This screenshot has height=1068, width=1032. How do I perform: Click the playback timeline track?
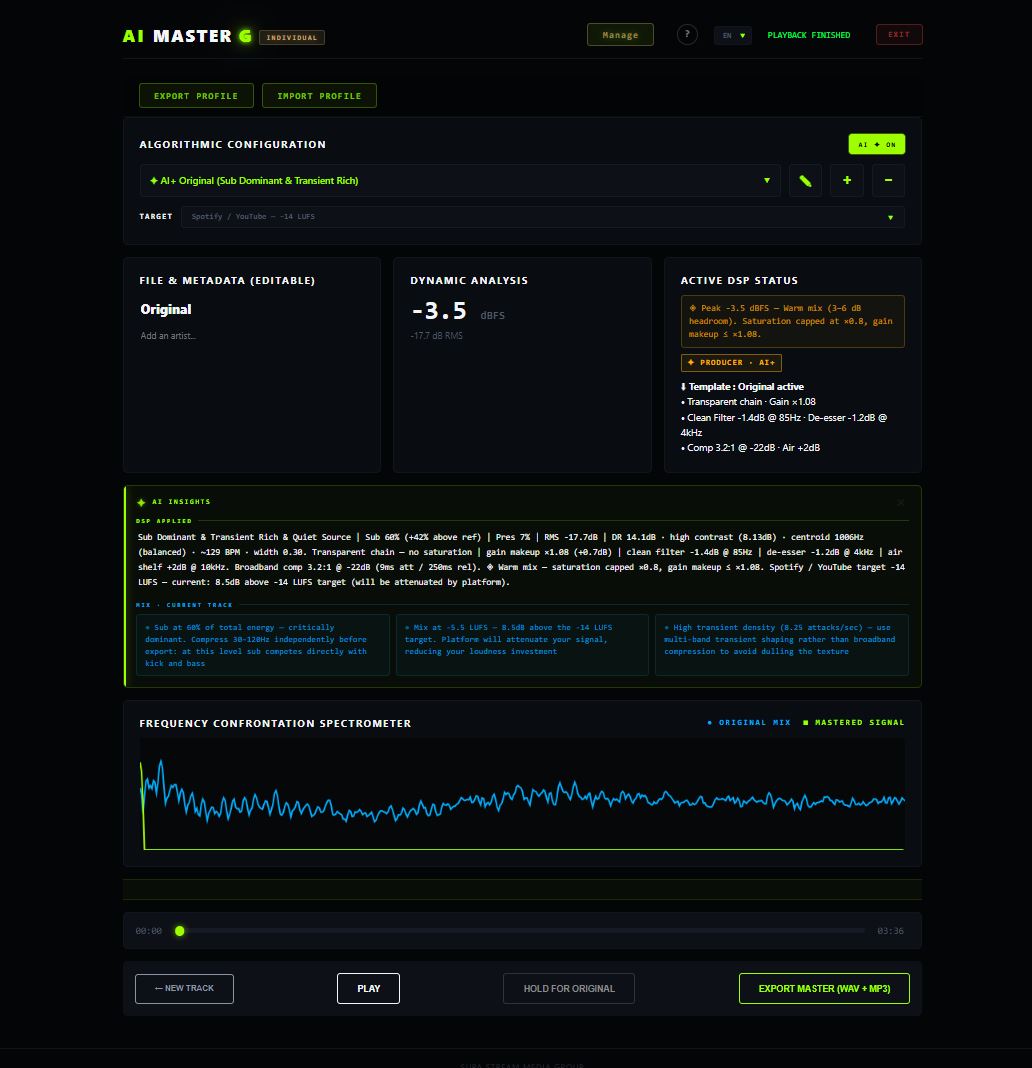522,931
